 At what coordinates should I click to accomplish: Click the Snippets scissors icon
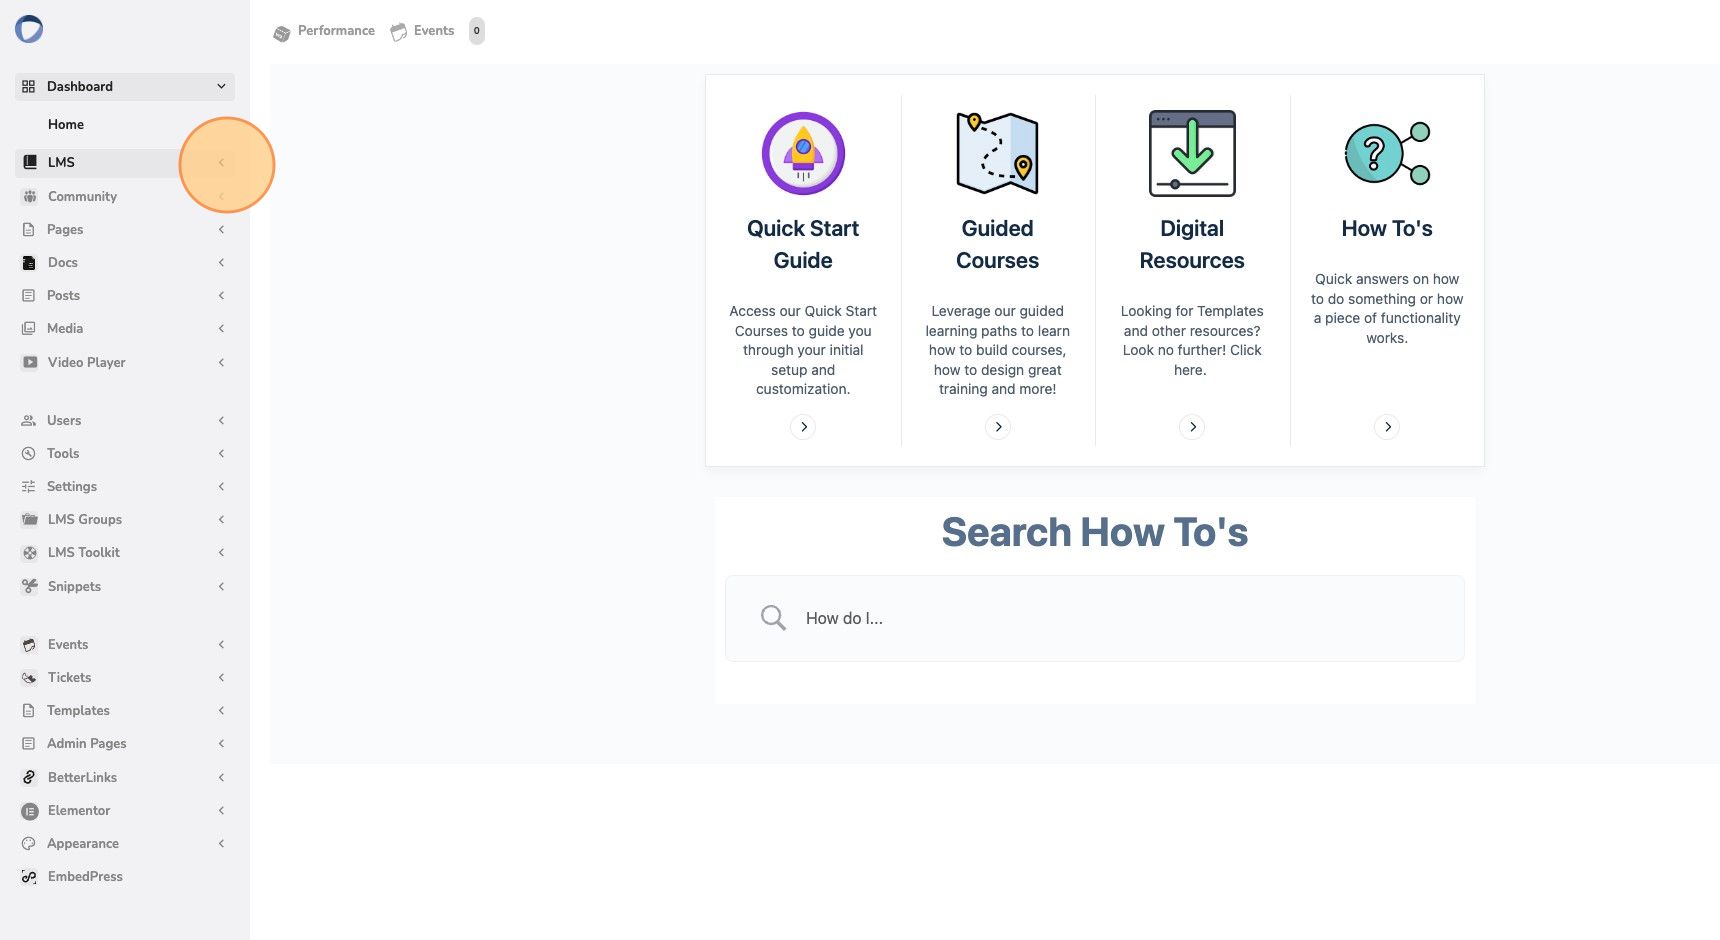[x=30, y=587]
